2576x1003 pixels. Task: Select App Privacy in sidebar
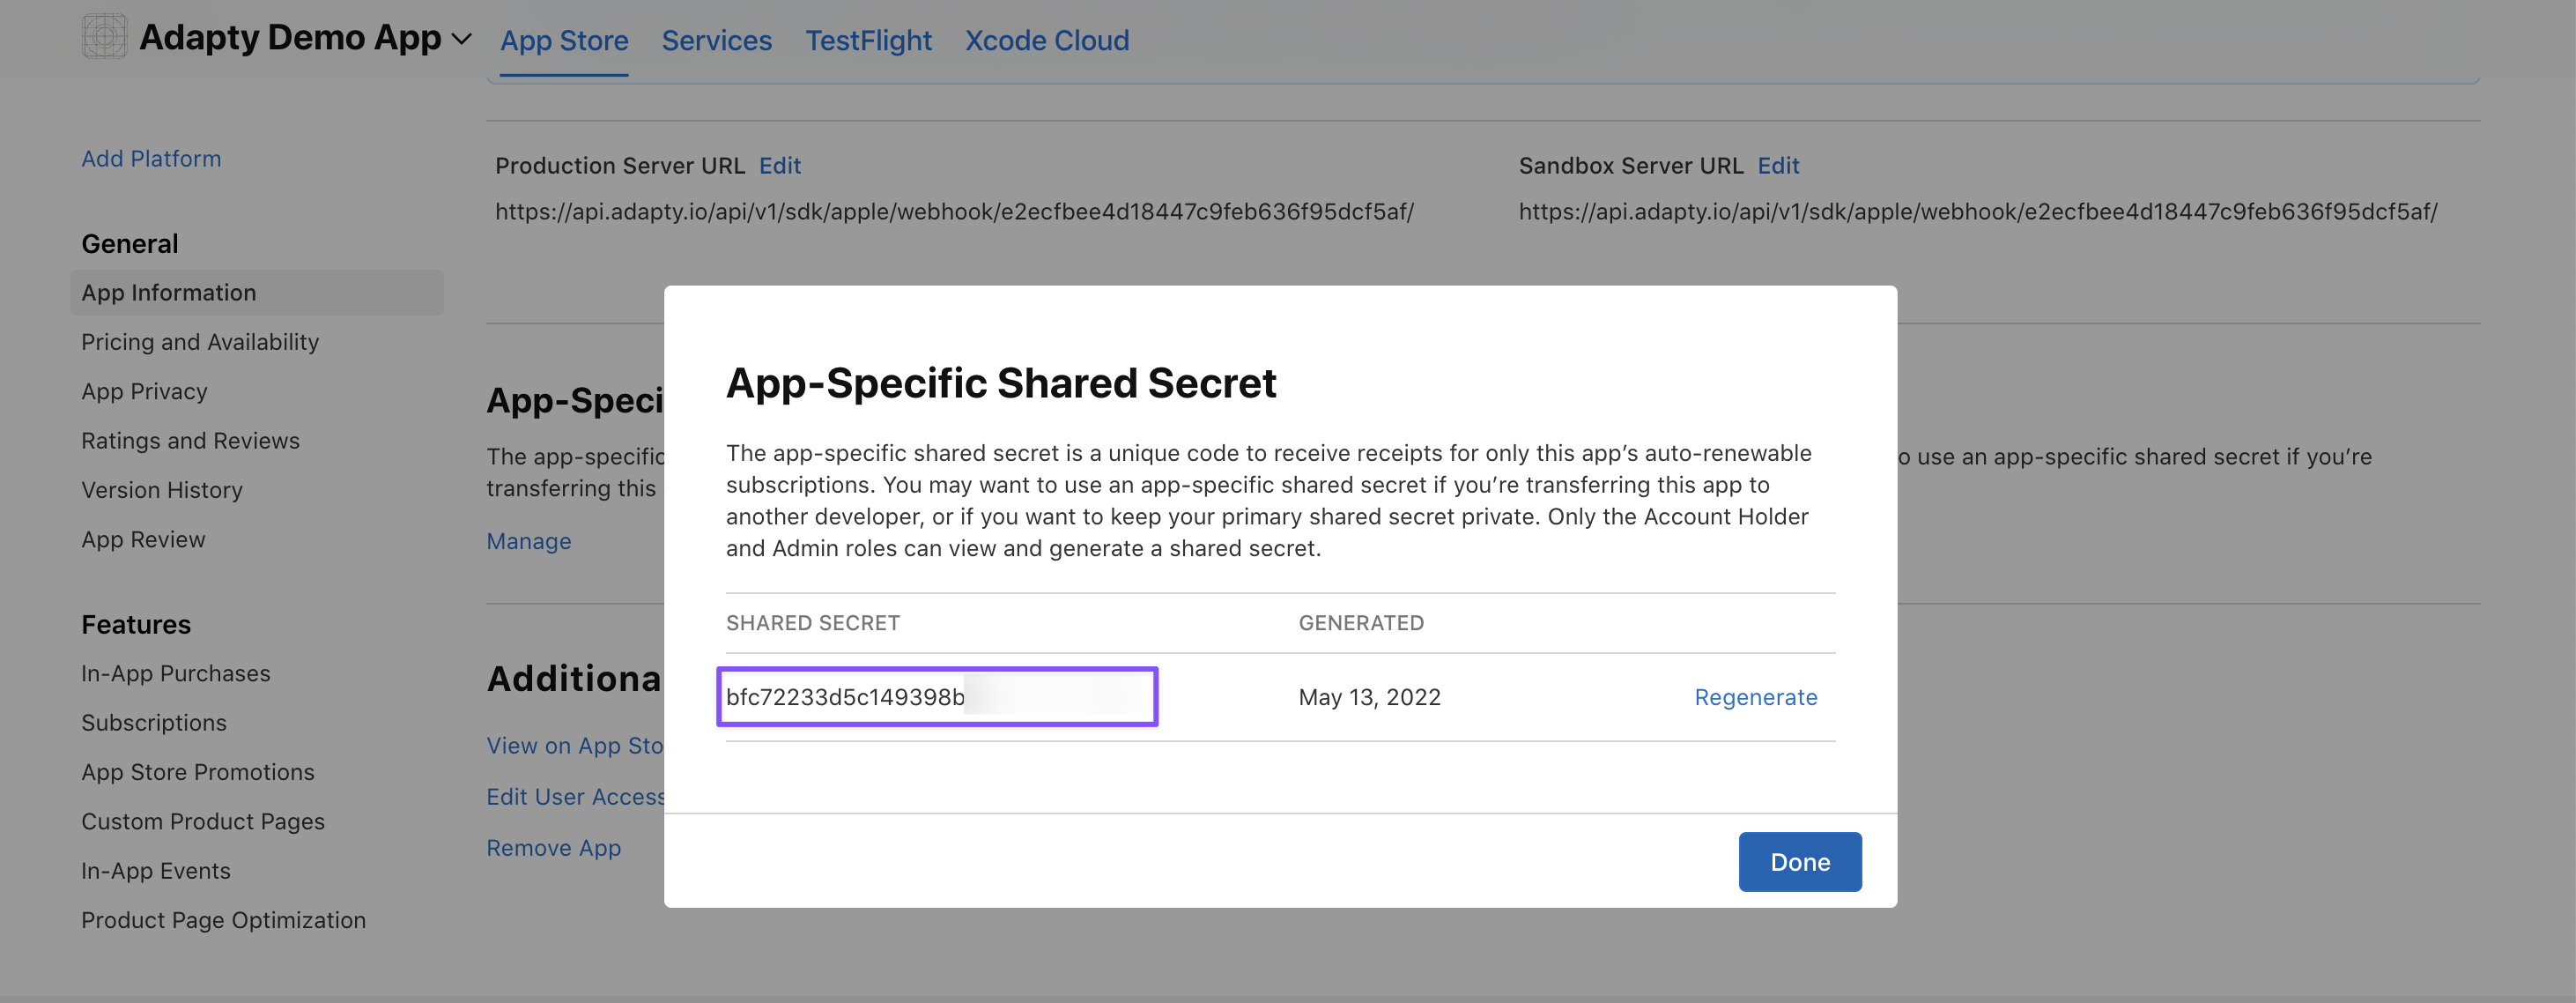coord(144,391)
